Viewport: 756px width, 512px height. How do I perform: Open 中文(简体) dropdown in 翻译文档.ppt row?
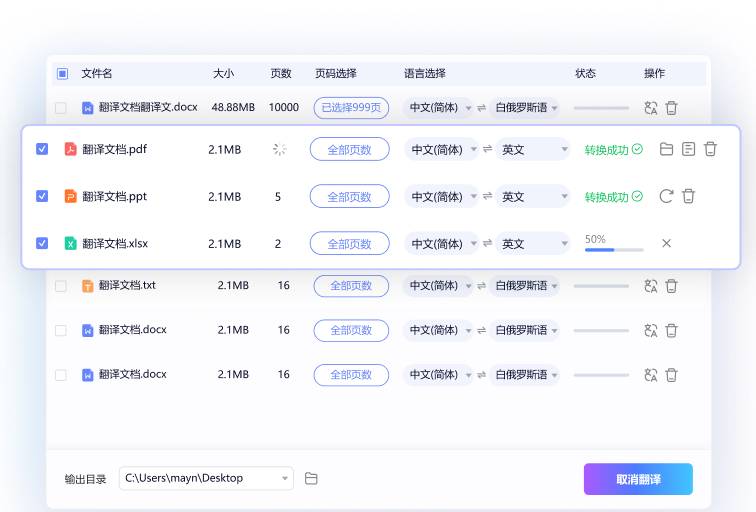(442, 197)
